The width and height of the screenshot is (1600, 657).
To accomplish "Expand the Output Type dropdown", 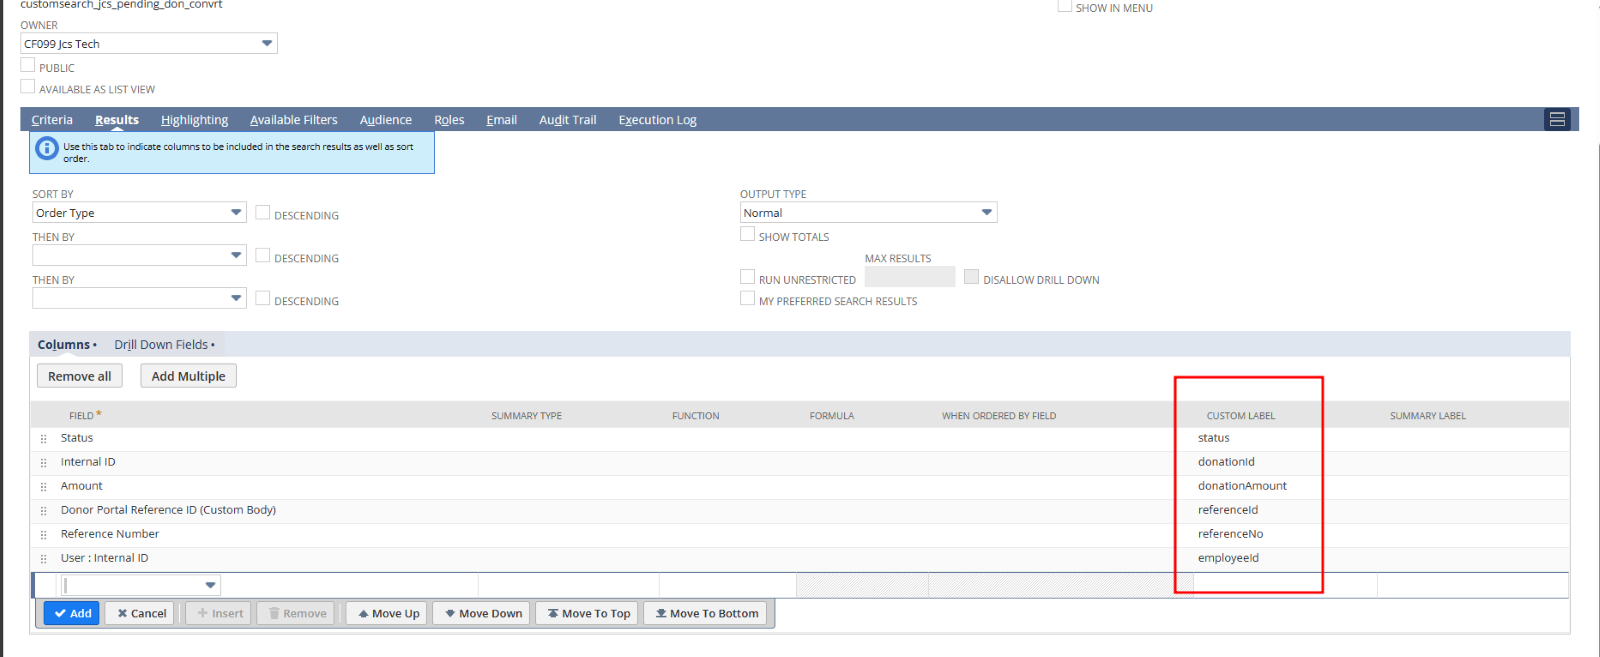I will (986, 213).
